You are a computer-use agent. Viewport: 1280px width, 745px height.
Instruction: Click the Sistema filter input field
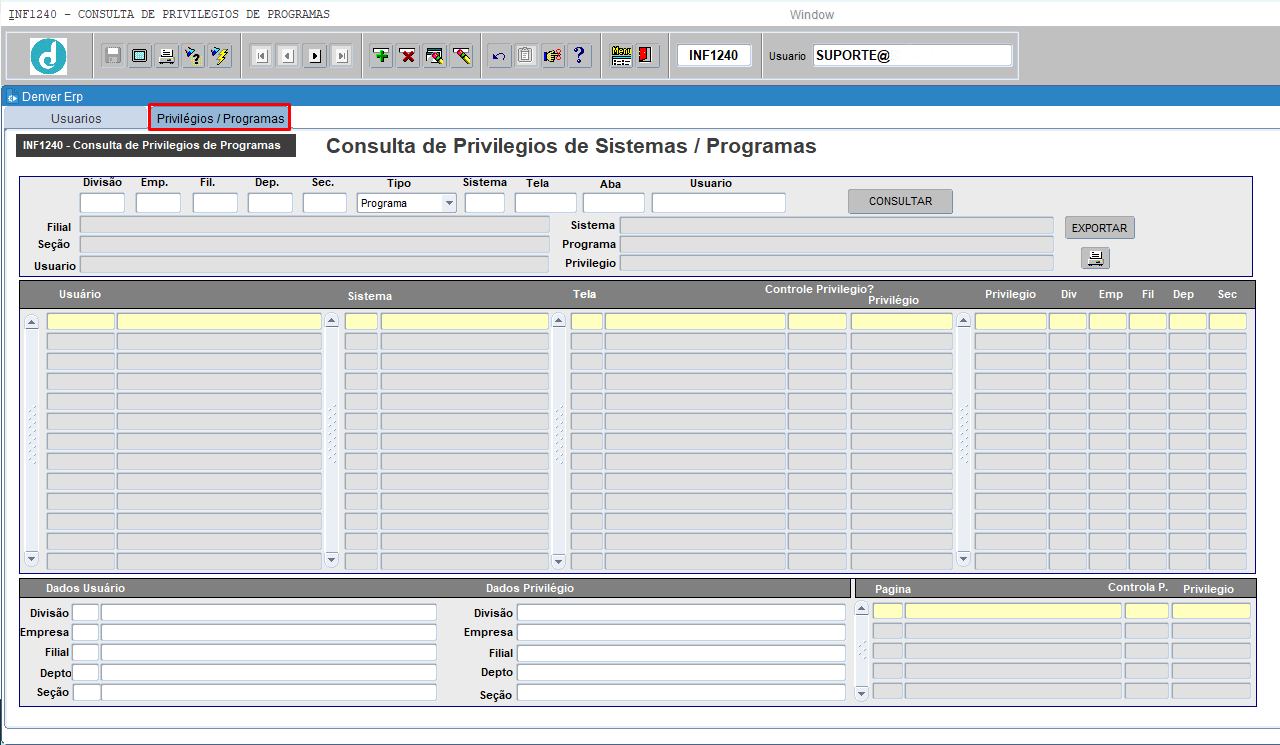tap(485, 203)
